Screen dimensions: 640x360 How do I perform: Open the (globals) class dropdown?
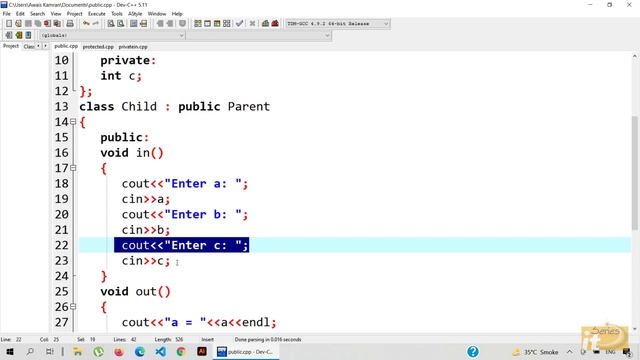(x=112, y=36)
